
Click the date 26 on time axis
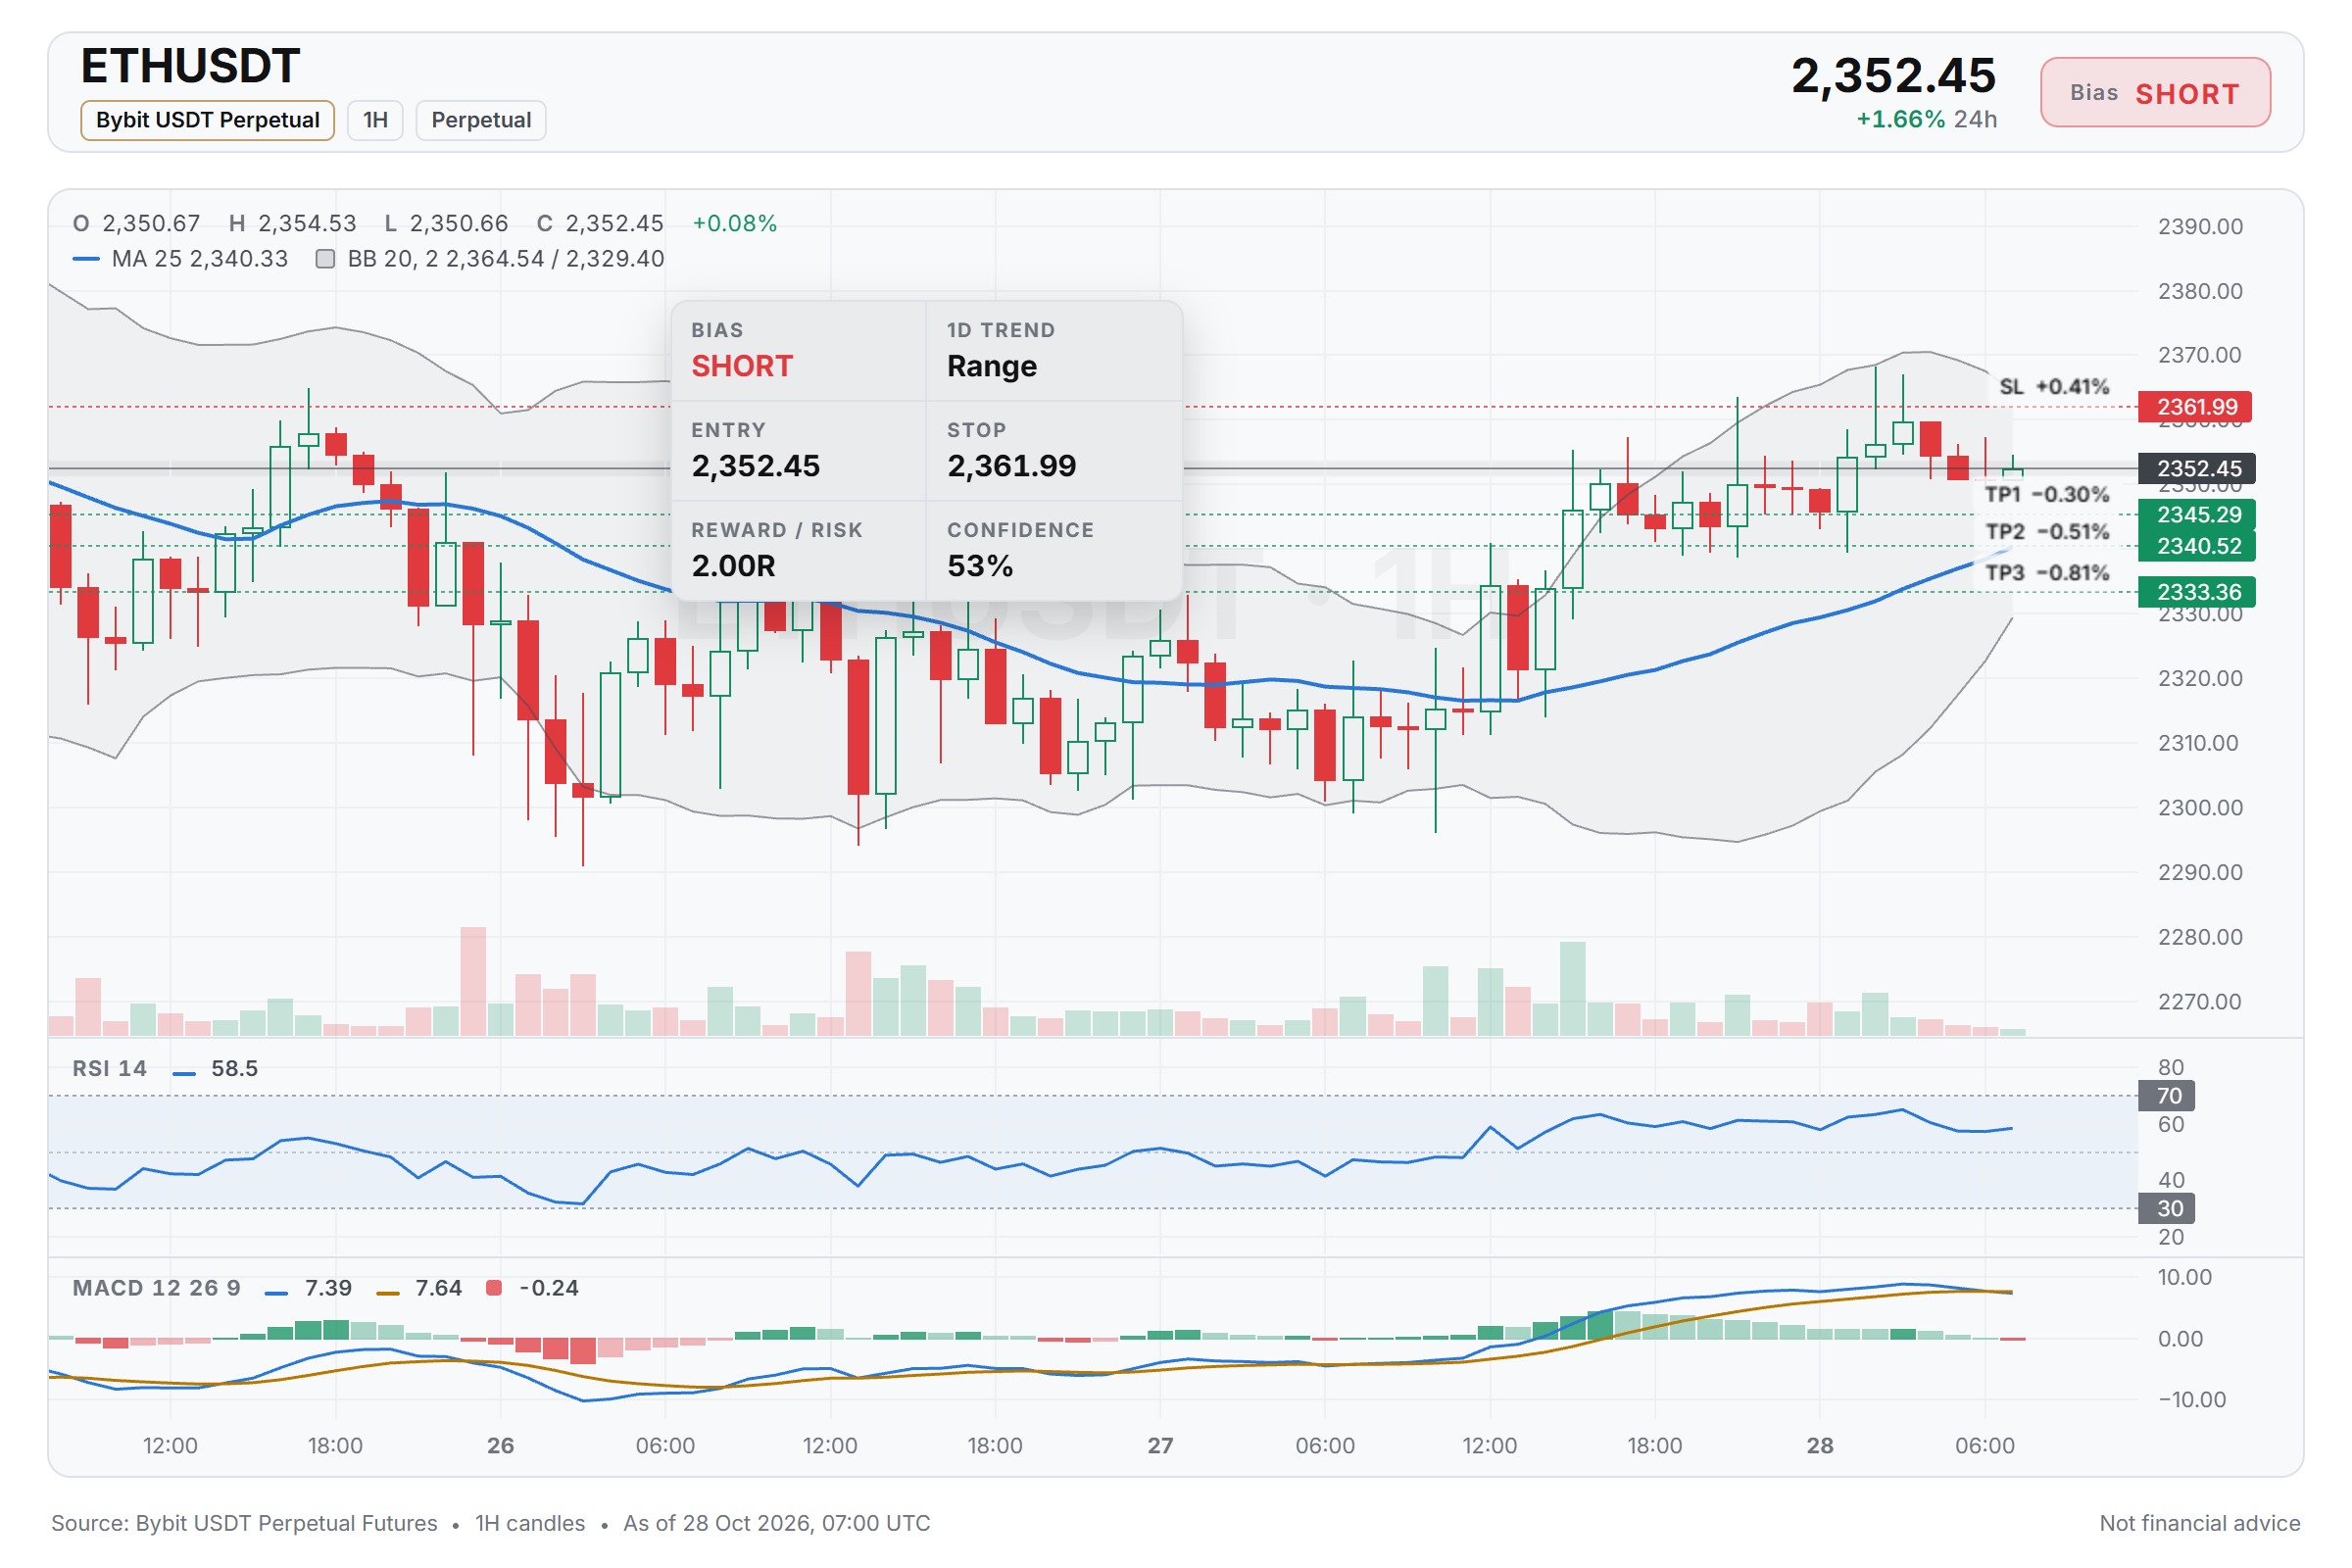pyautogui.click(x=500, y=1445)
